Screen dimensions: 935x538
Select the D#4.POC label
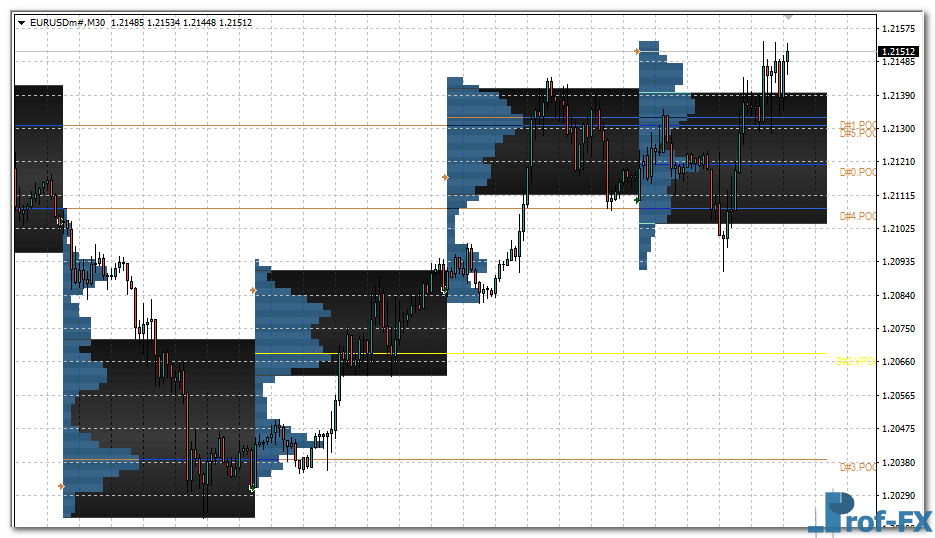point(857,216)
